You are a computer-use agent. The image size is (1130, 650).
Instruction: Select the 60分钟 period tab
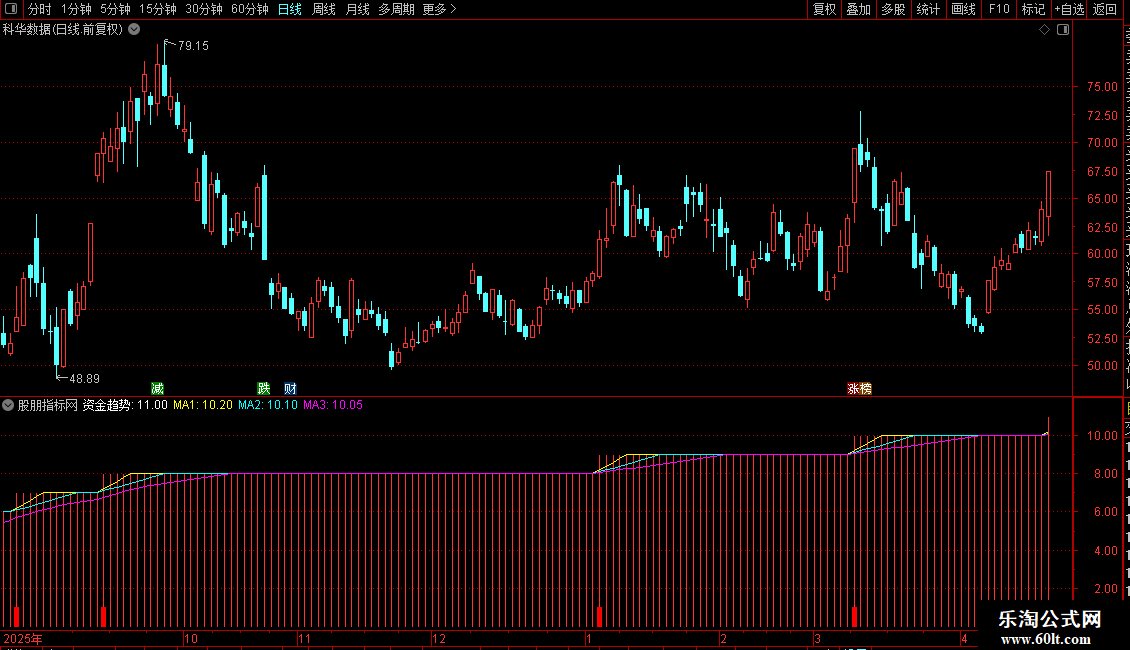tap(250, 9)
